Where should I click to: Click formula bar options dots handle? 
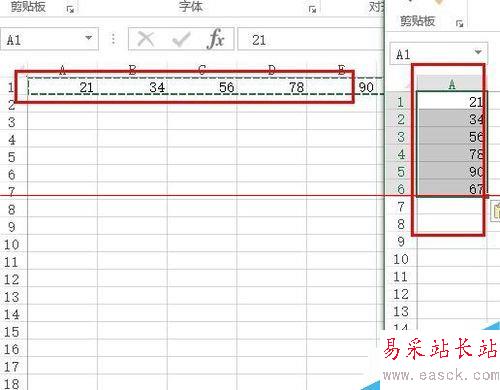pos(113,39)
